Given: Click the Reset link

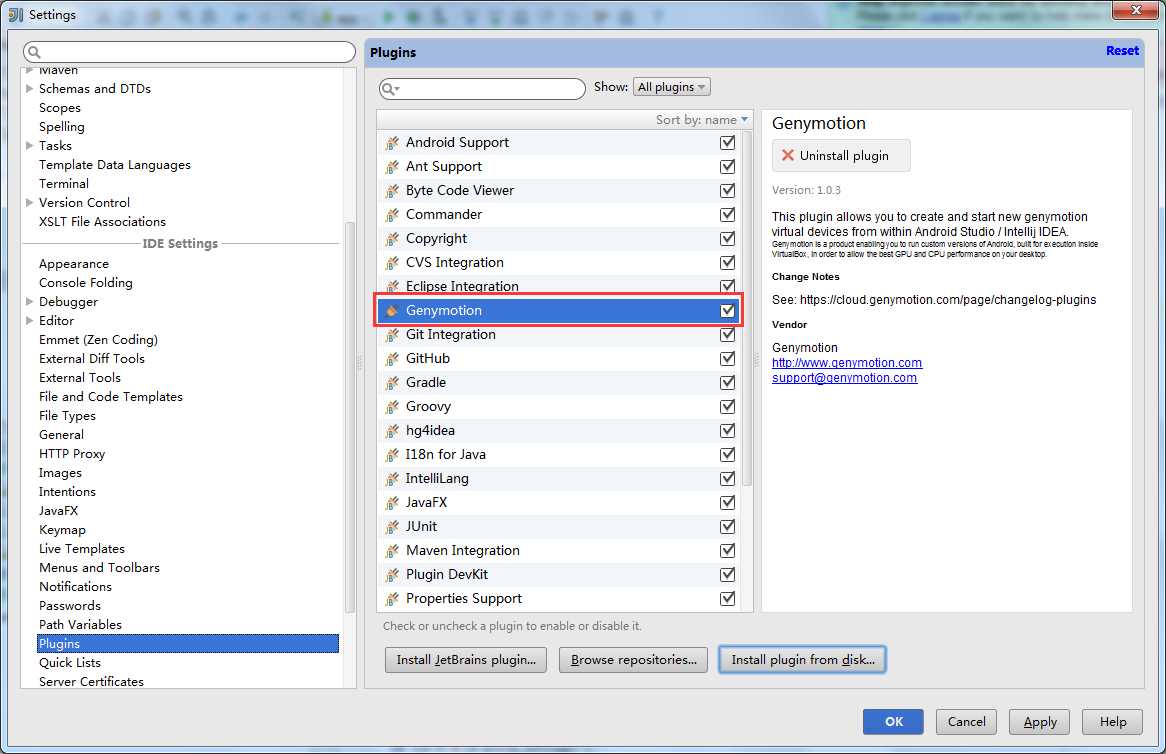Looking at the screenshot, I should (1122, 51).
